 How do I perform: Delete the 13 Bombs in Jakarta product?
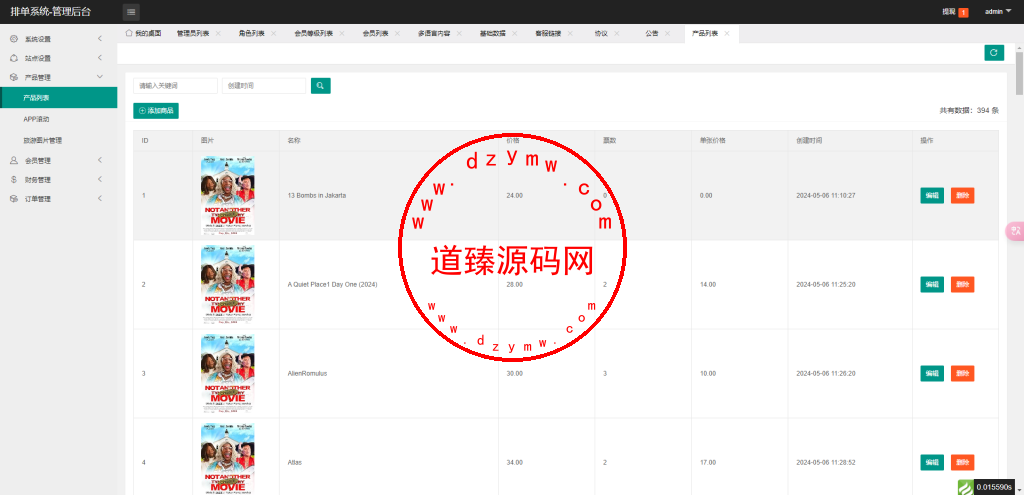click(963, 195)
